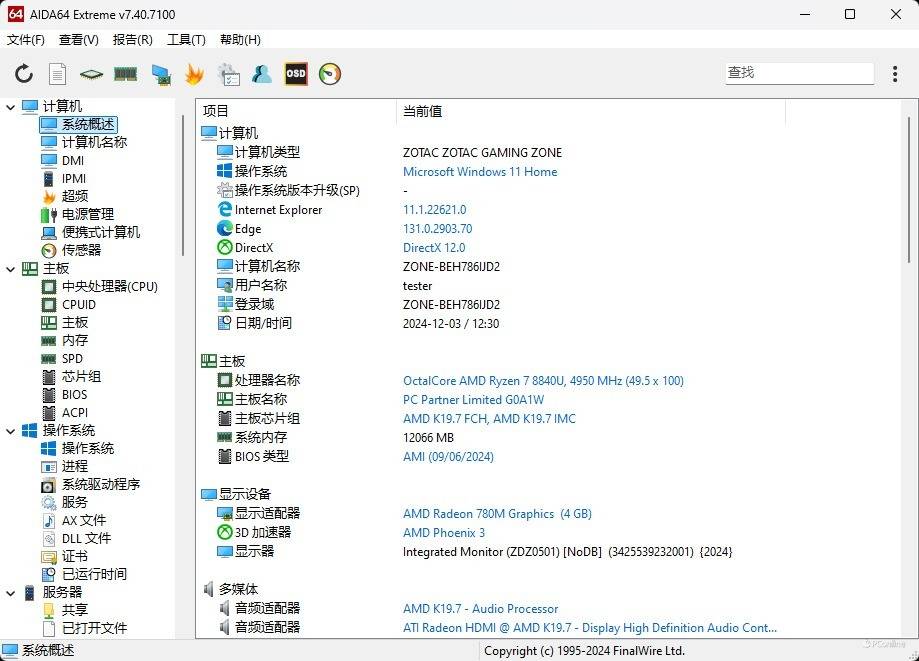Click the CPU chip toolbar icon
Image resolution: width=919 pixels, height=661 pixels.
(x=91, y=74)
